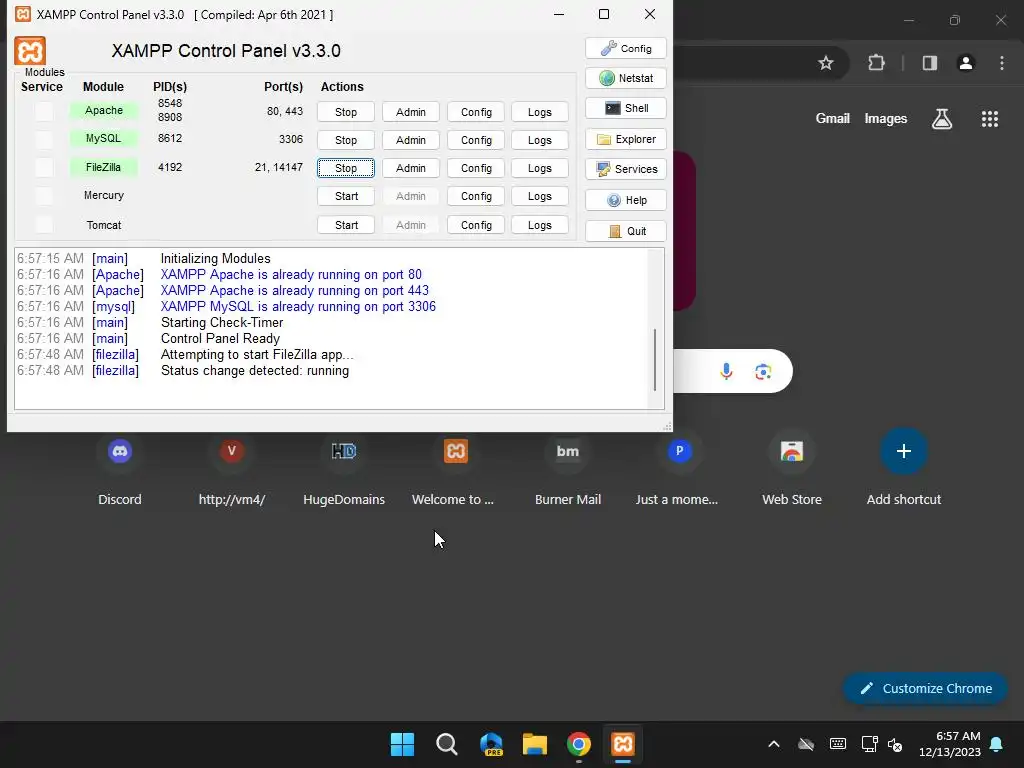Click the XAMPP orange logo in the panel
The image size is (1024, 768).
30,51
